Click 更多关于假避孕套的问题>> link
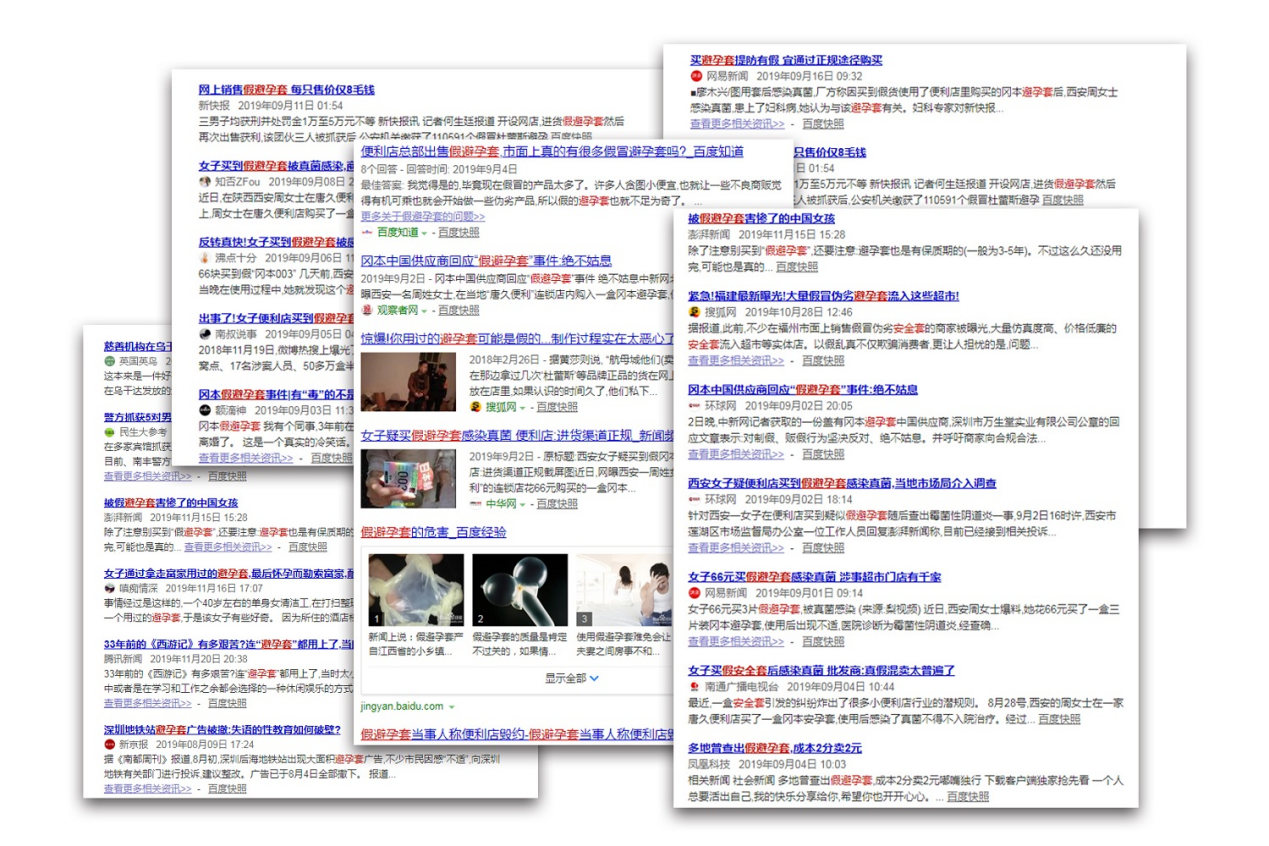The height and width of the screenshot is (846, 1269). point(422,216)
